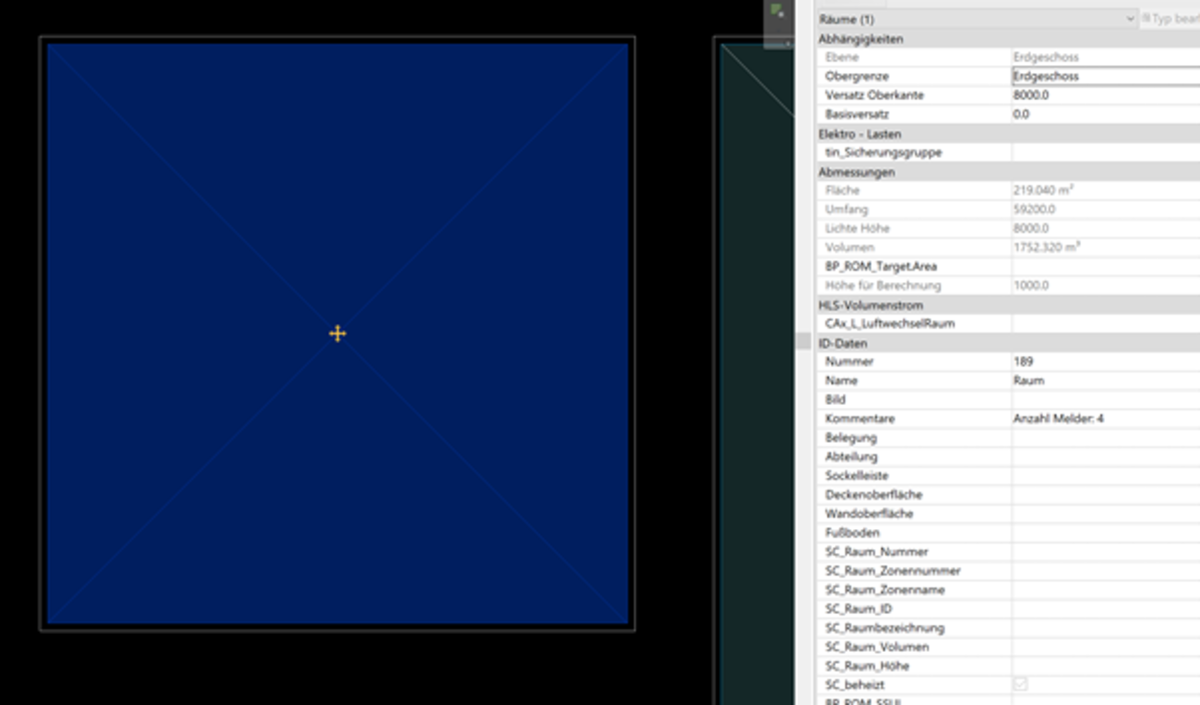
Task: Select the blue room in the drawing
Action: (200, 200)
